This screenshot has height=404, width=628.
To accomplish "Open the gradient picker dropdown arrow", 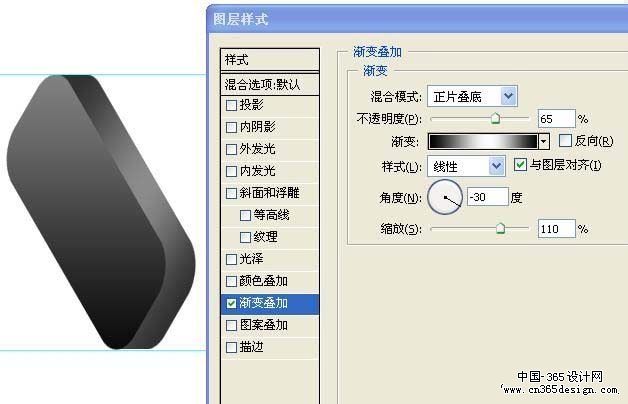I will coord(543,141).
